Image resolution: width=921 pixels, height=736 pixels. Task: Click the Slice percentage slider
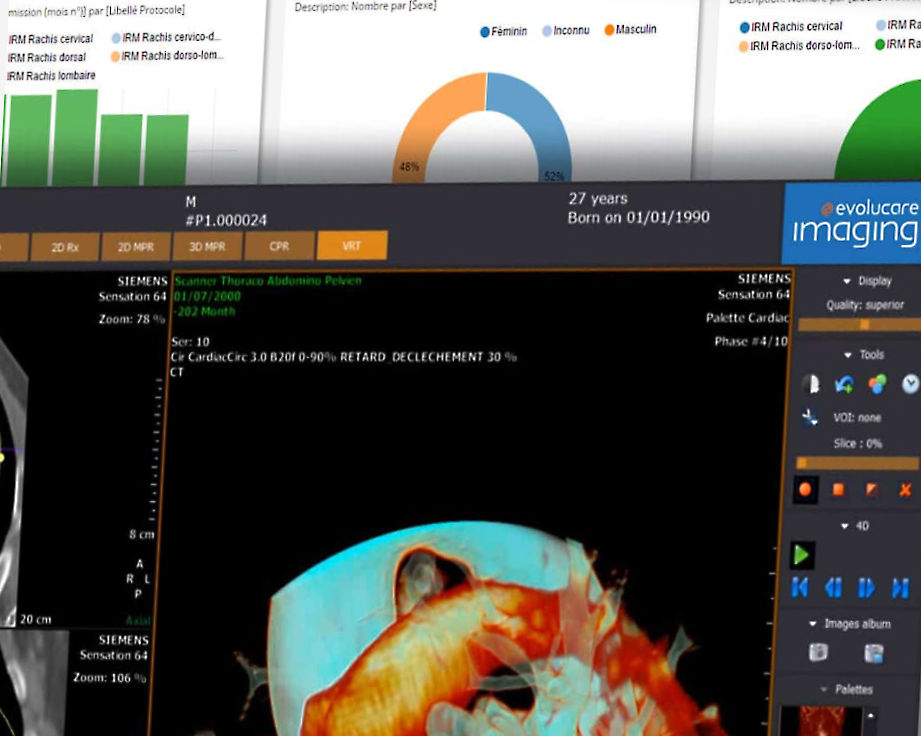858,463
